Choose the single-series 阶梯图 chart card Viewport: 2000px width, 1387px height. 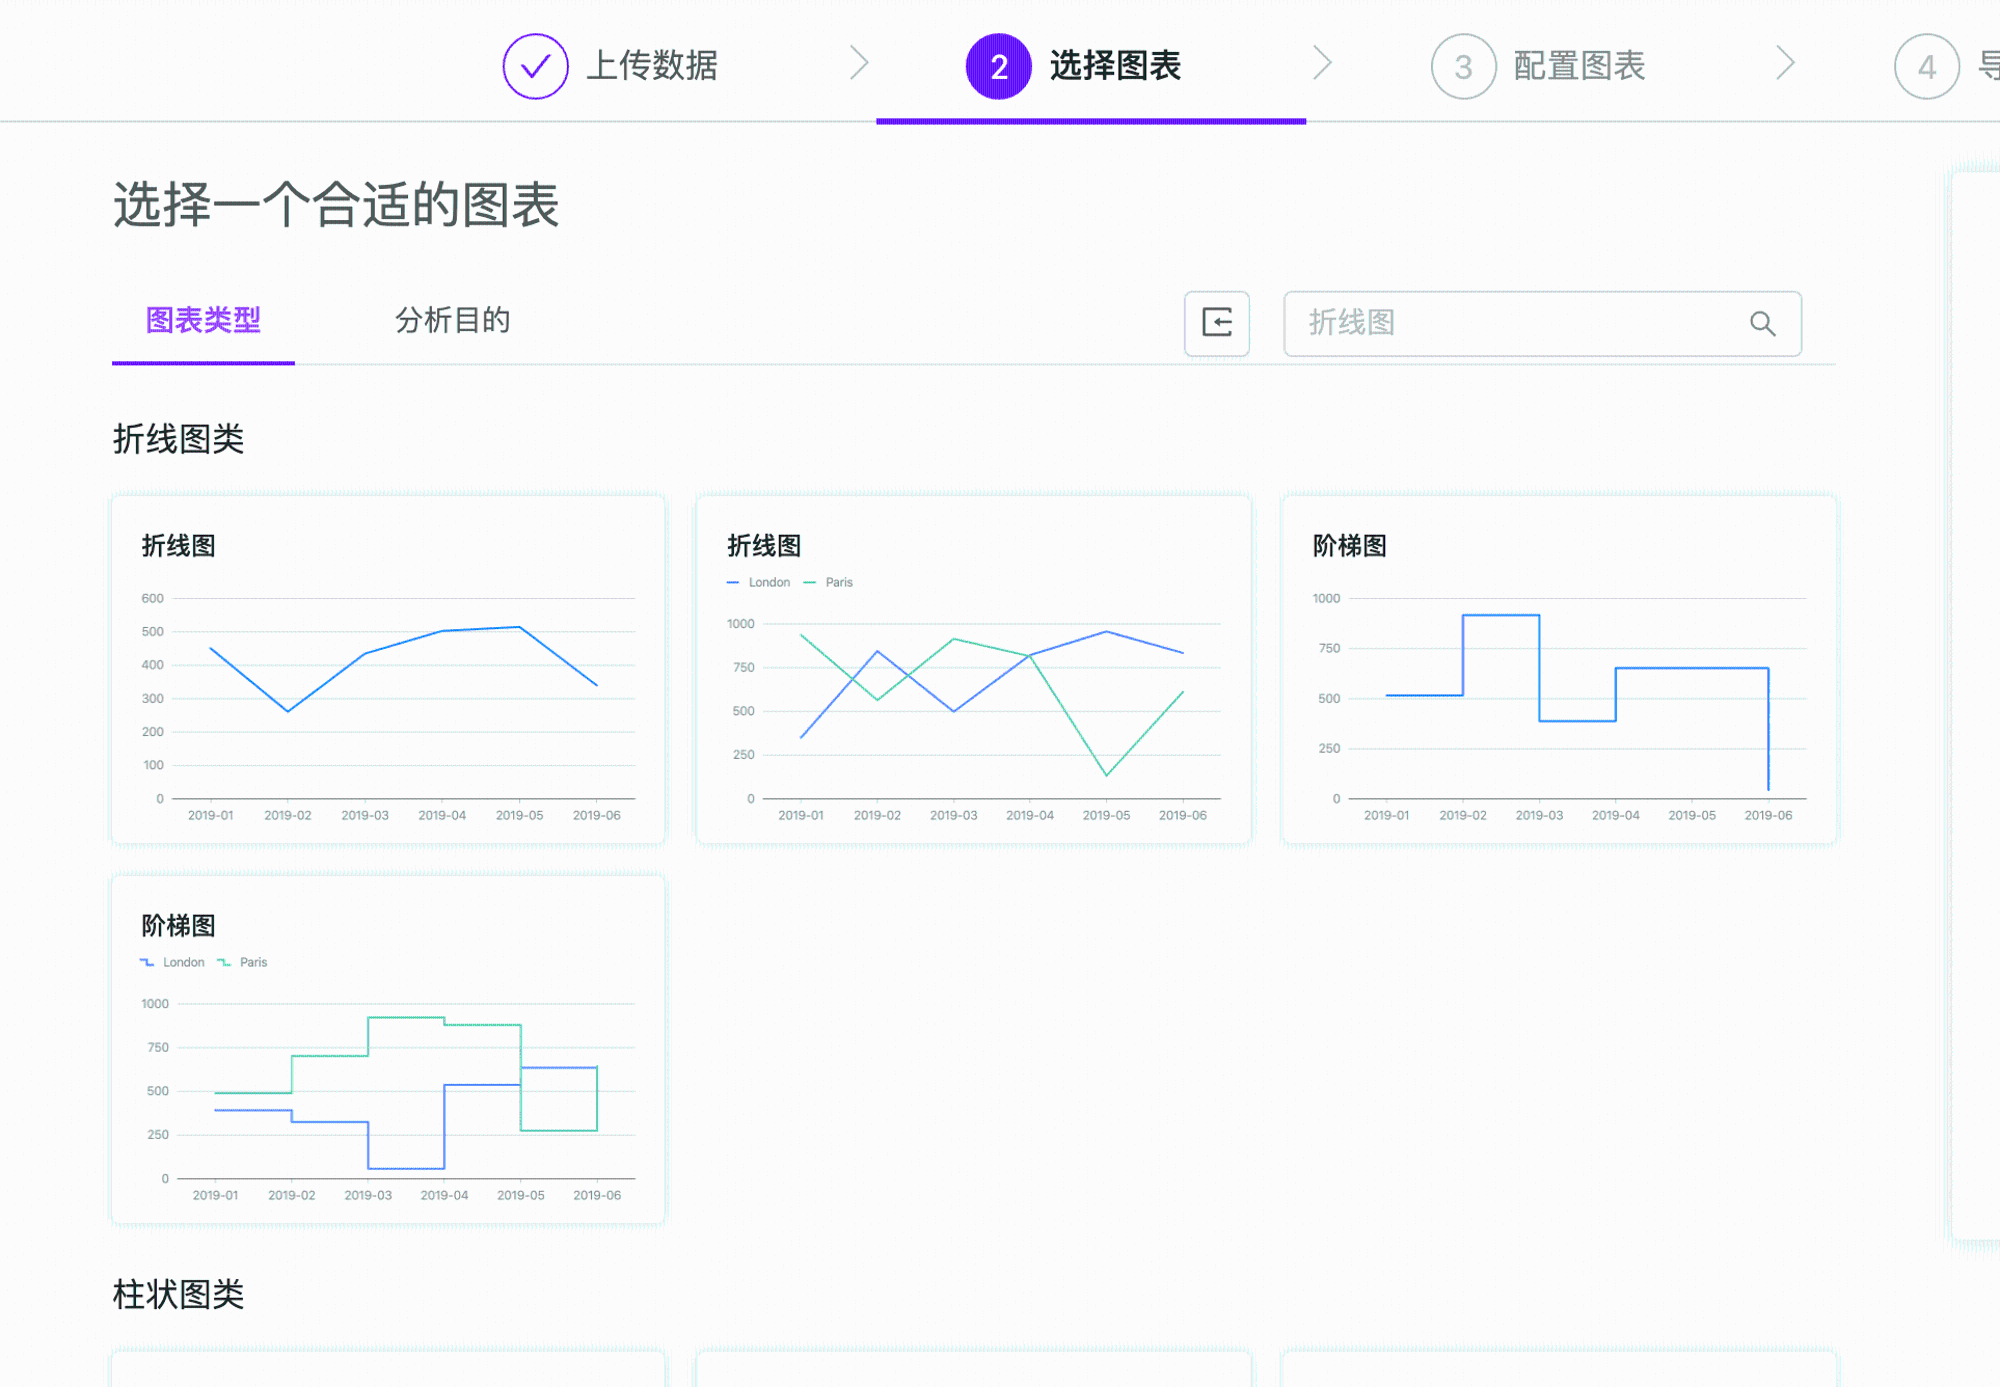1559,669
